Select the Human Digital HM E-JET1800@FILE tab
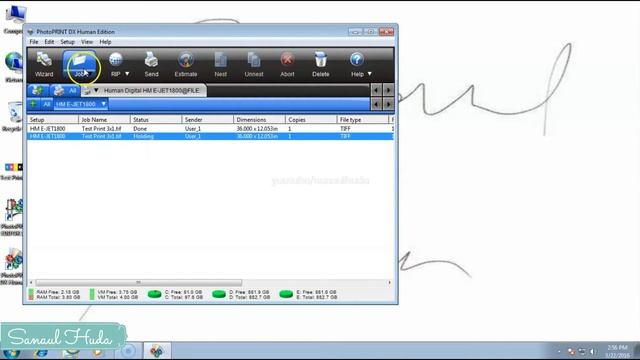This screenshot has width=640, height=360. tap(151, 90)
